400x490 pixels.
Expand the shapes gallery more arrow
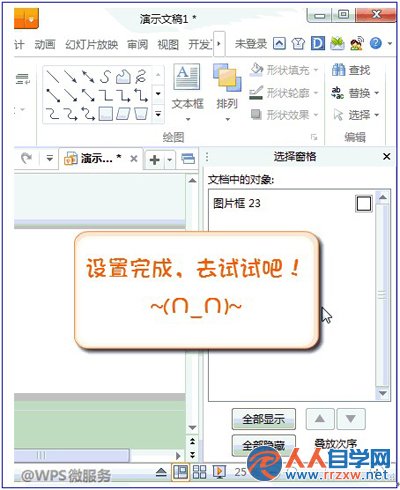(x=158, y=114)
